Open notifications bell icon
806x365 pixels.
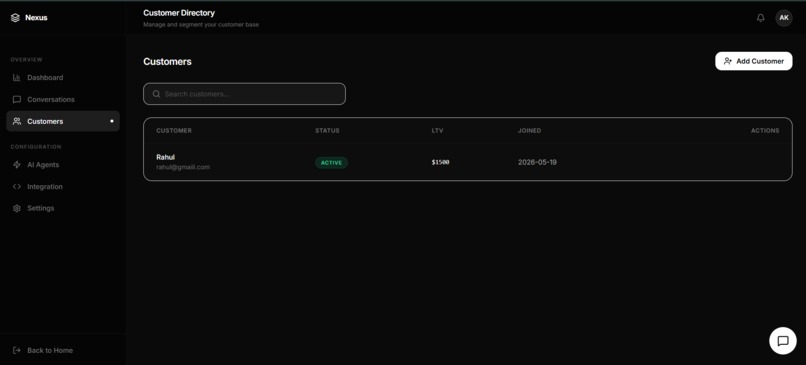tap(760, 18)
